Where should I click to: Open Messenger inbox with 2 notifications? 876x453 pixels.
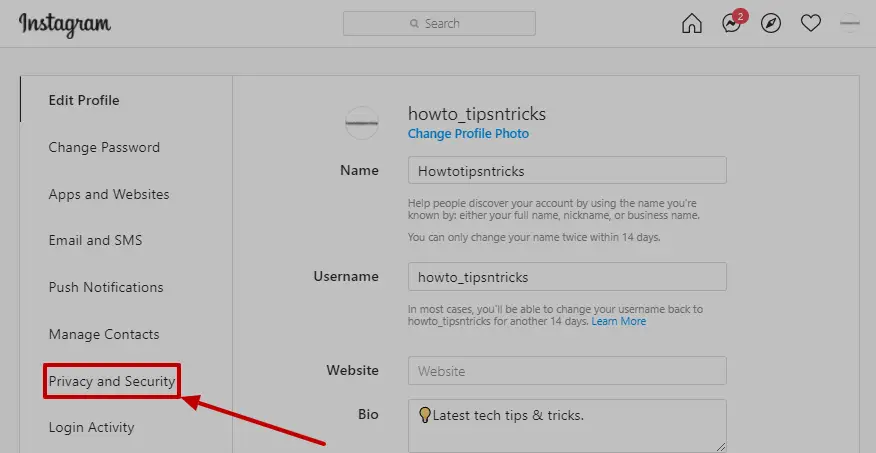click(732, 23)
